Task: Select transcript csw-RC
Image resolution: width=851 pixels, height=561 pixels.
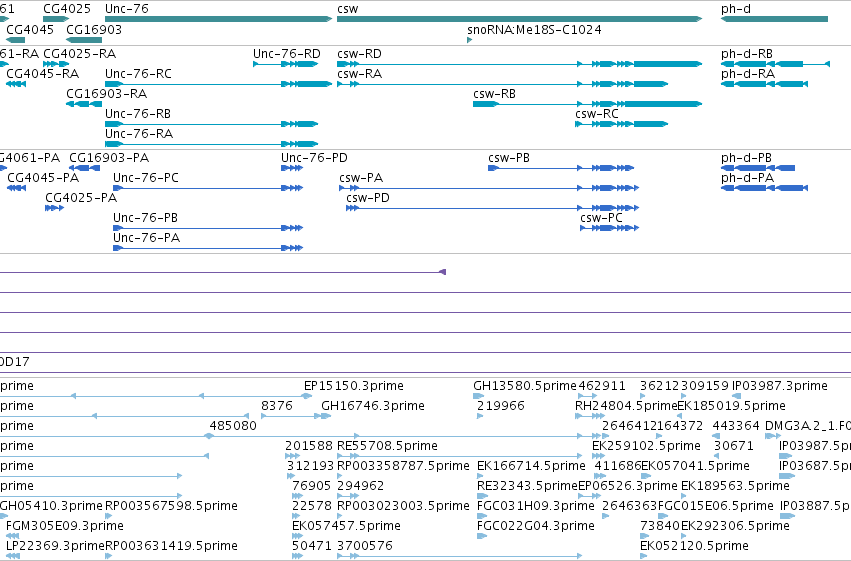Action: pyautogui.click(x=621, y=124)
